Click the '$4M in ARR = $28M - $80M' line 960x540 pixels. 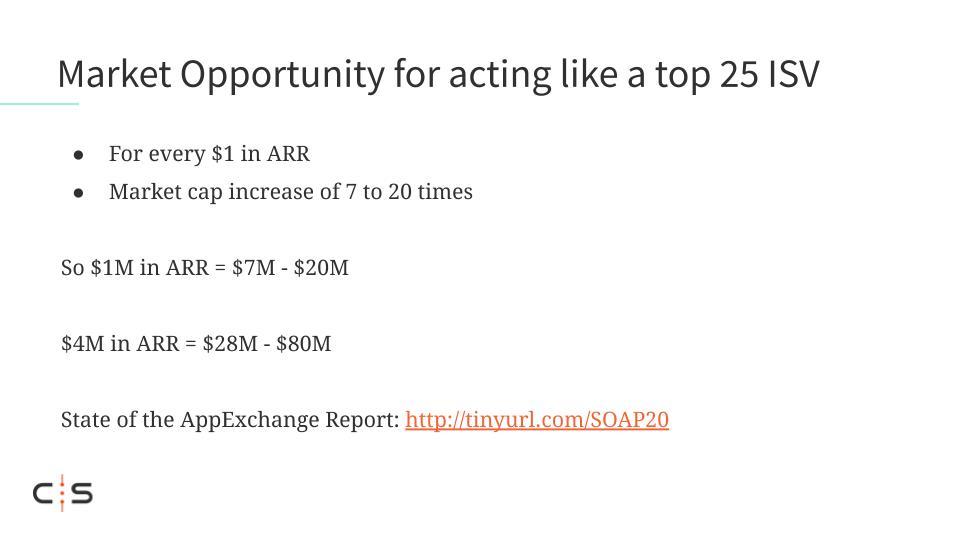pyautogui.click(x=196, y=343)
